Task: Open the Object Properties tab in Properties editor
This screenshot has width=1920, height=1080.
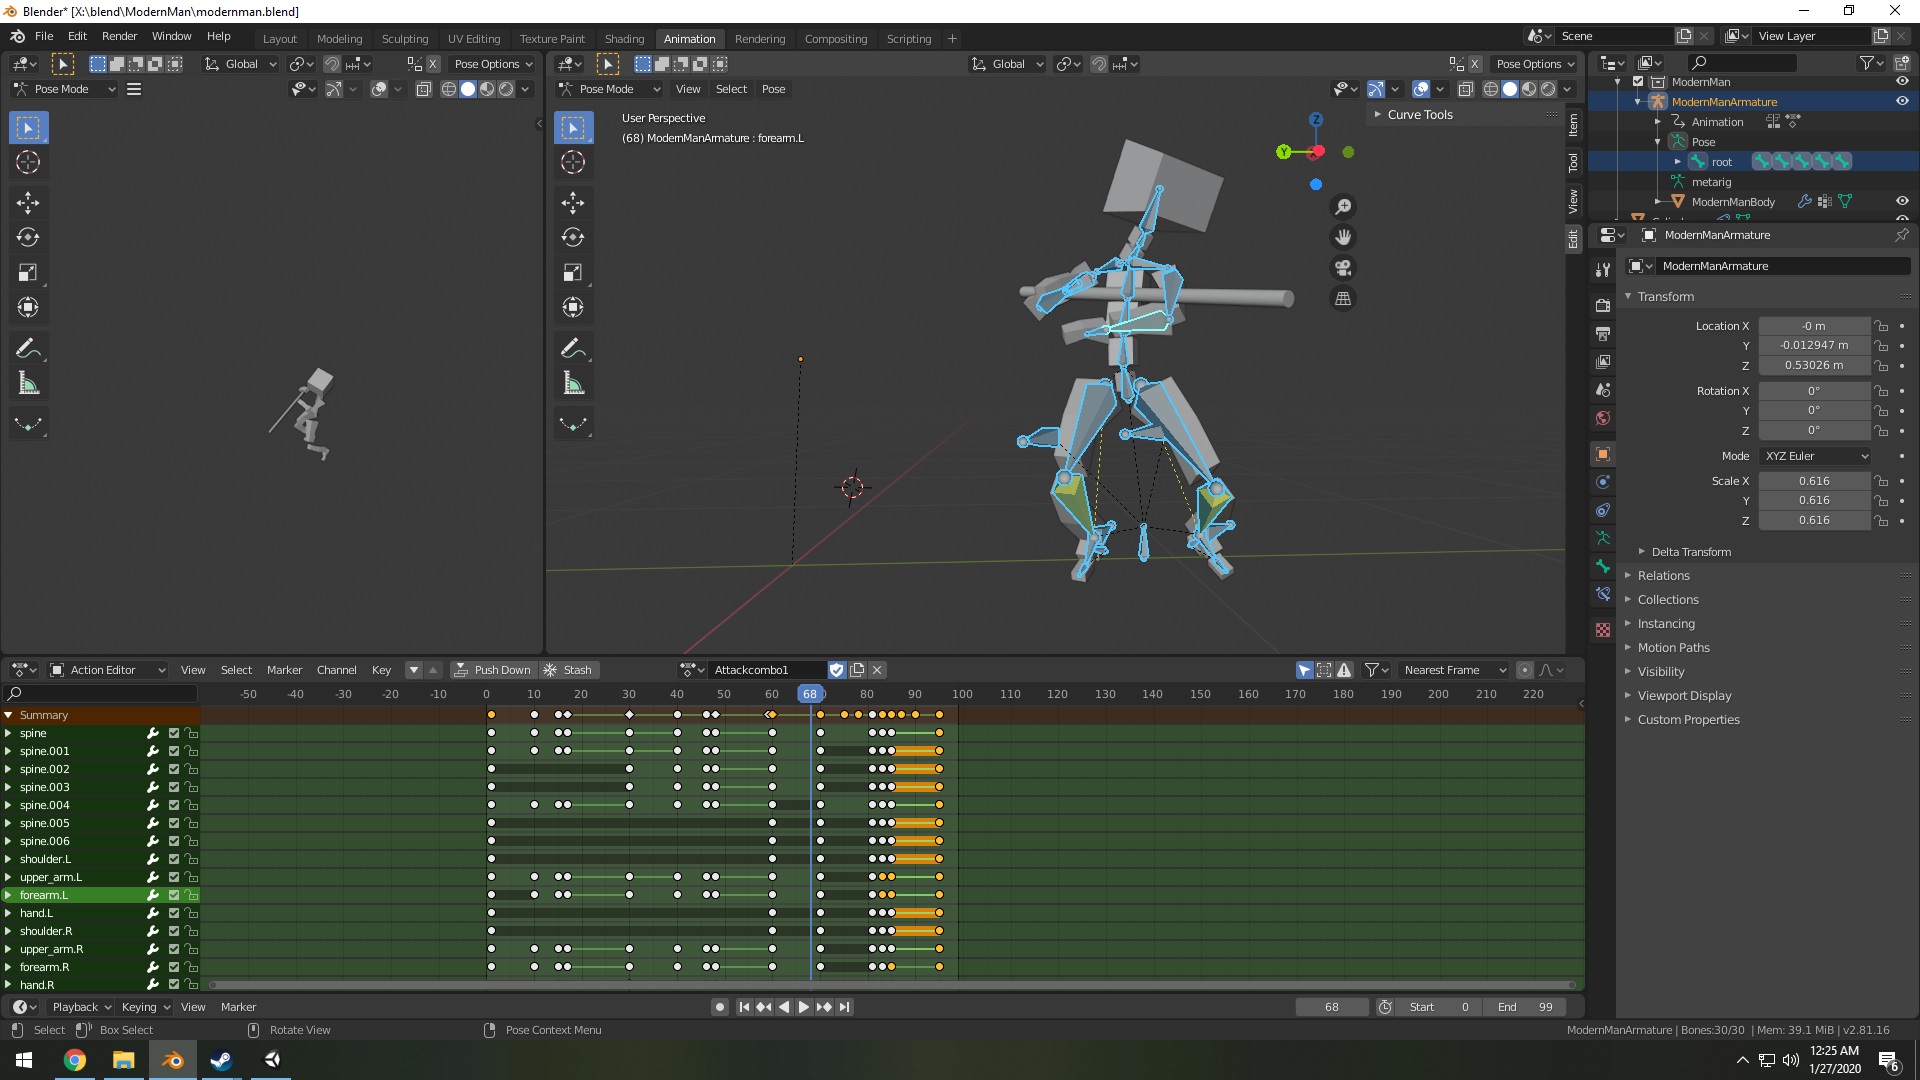Action: [x=1603, y=454]
